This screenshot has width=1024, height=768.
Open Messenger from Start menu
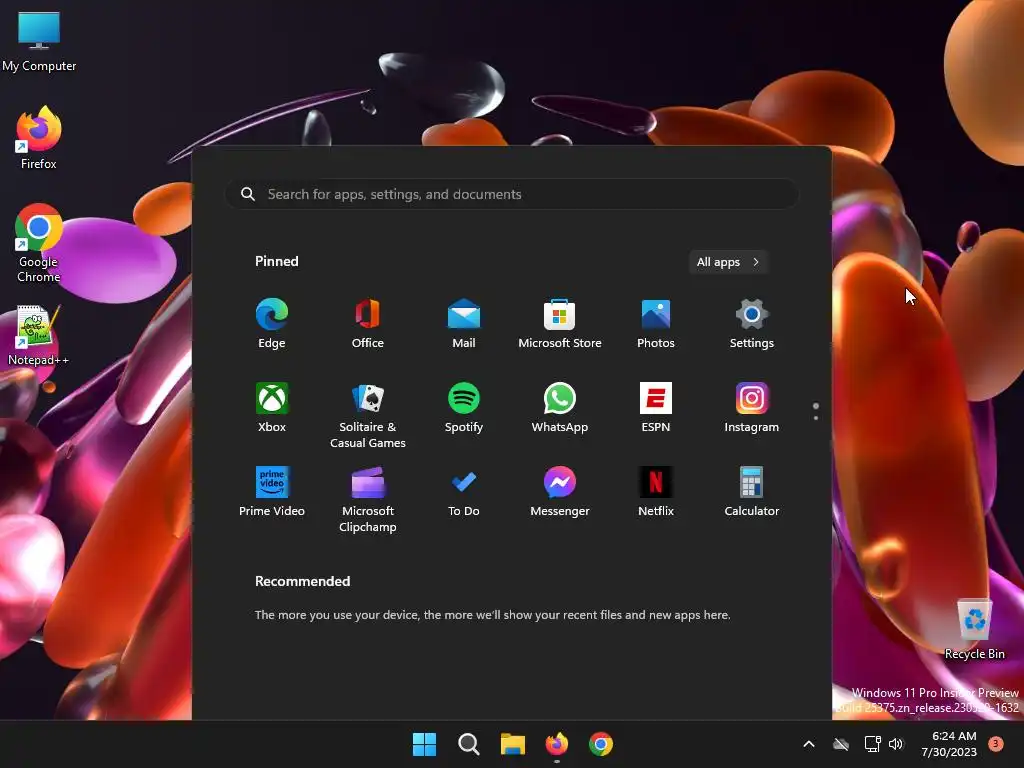pos(560,492)
